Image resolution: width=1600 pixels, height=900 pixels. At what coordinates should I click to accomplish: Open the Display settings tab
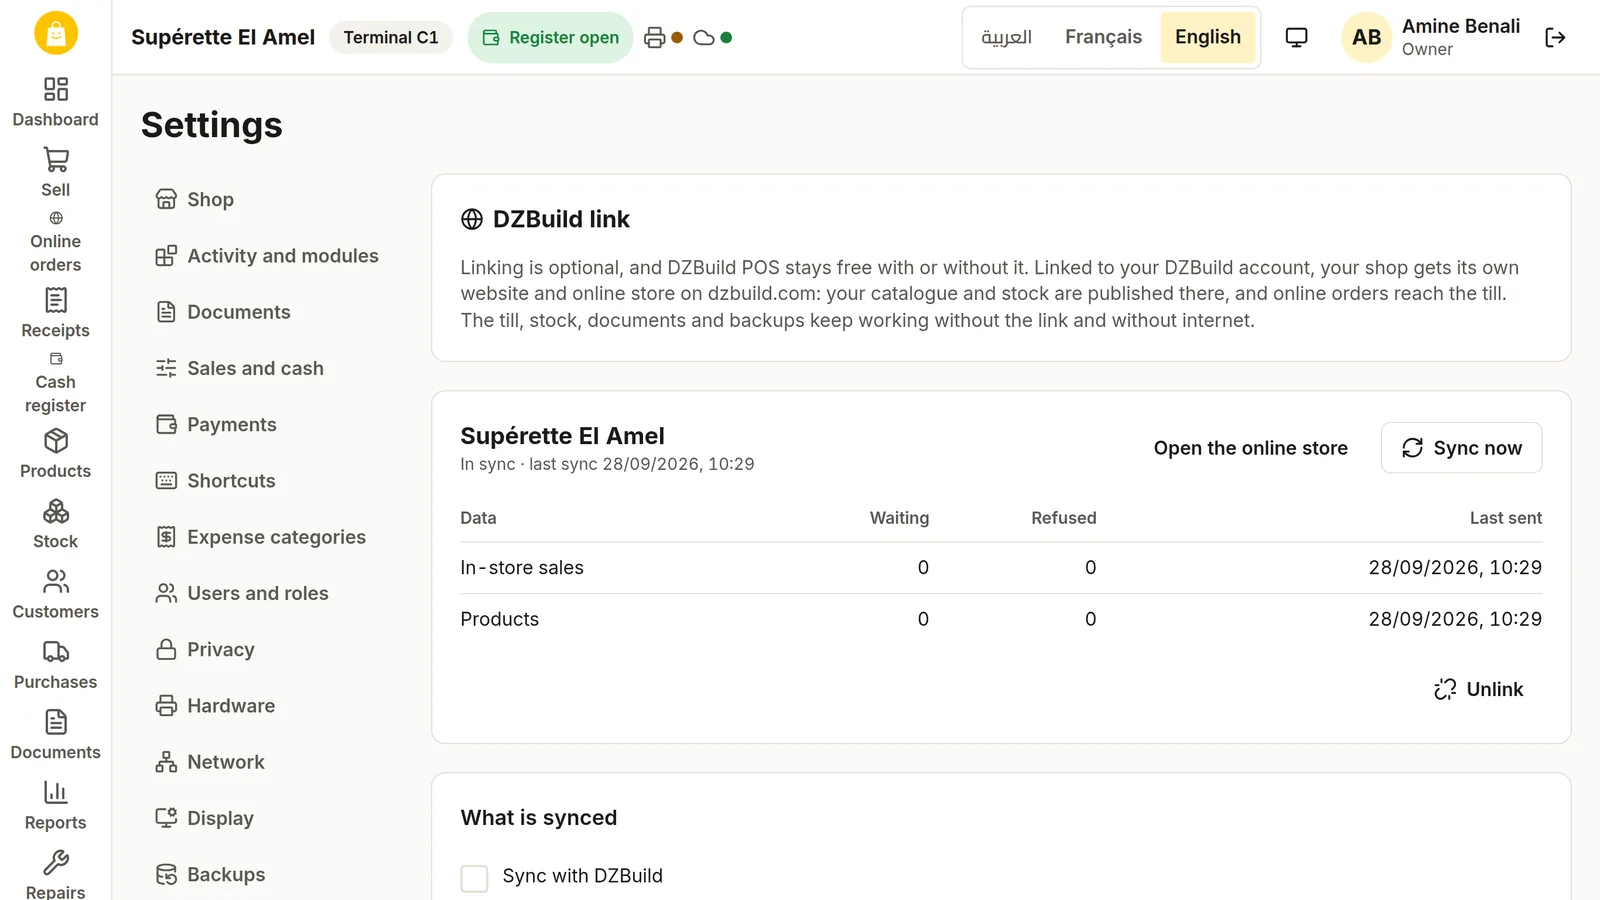tap(270, 818)
